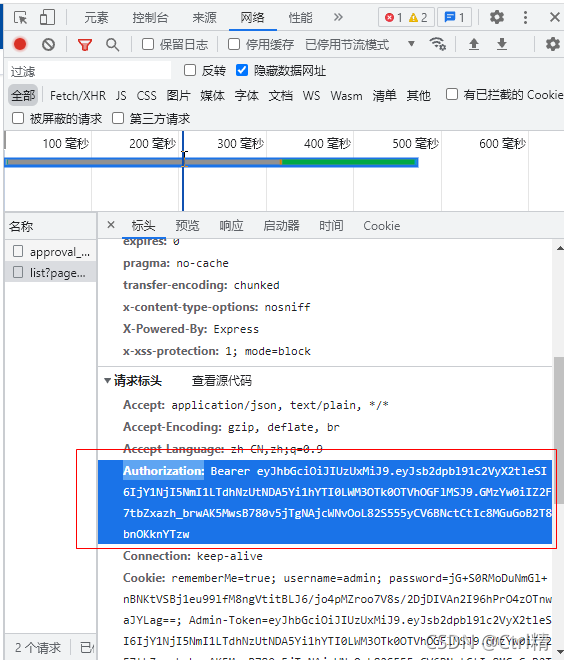The image size is (564, 660).
Task: Open the three-dot customize menu
Action: [x=525, y=17]
